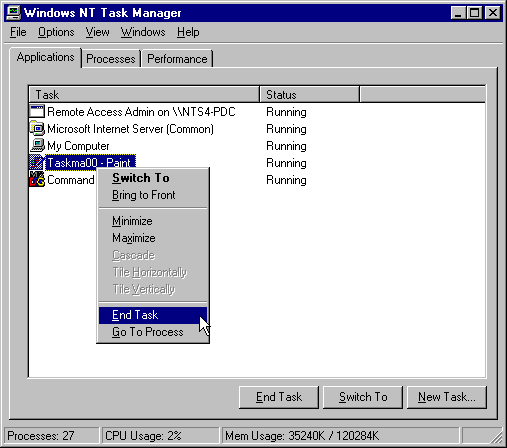507x448 pixels.
Task: Switch to the Applications tab
Action: 46,57
